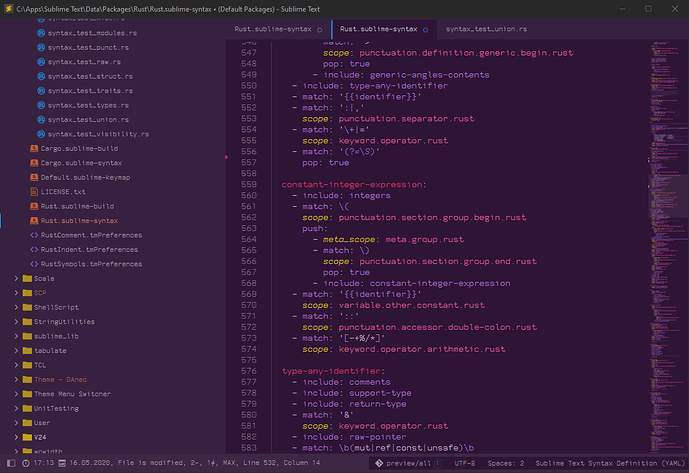Open syntax_test_modules.rs from sidebar
Viewport: 689px width, 473px height.
[x=92, y=33]
